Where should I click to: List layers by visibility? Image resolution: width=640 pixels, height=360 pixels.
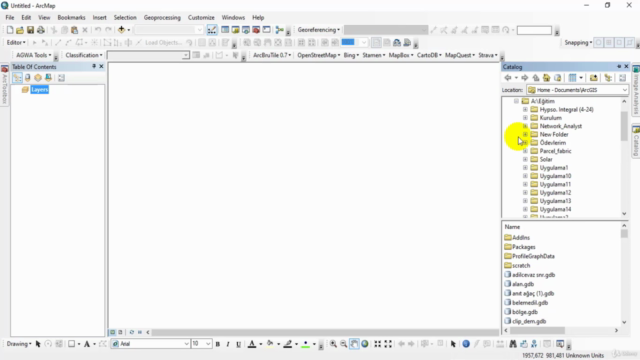pos(38,78)
